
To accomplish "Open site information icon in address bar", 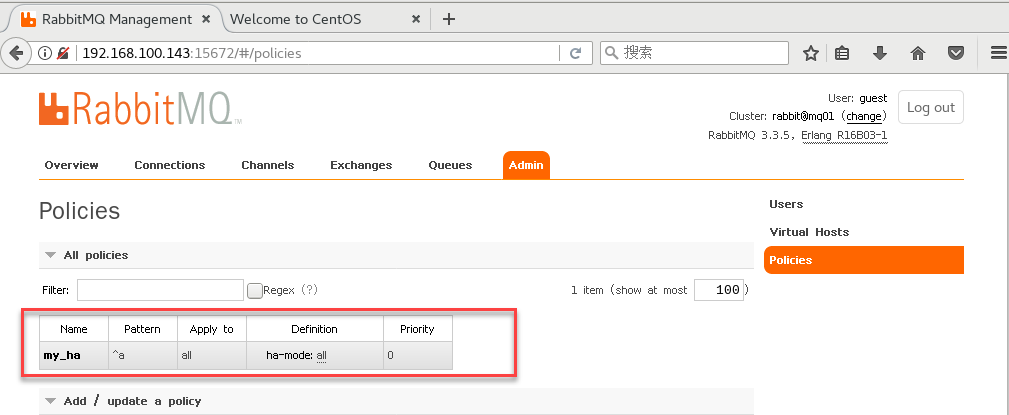I will pos(44,53).
